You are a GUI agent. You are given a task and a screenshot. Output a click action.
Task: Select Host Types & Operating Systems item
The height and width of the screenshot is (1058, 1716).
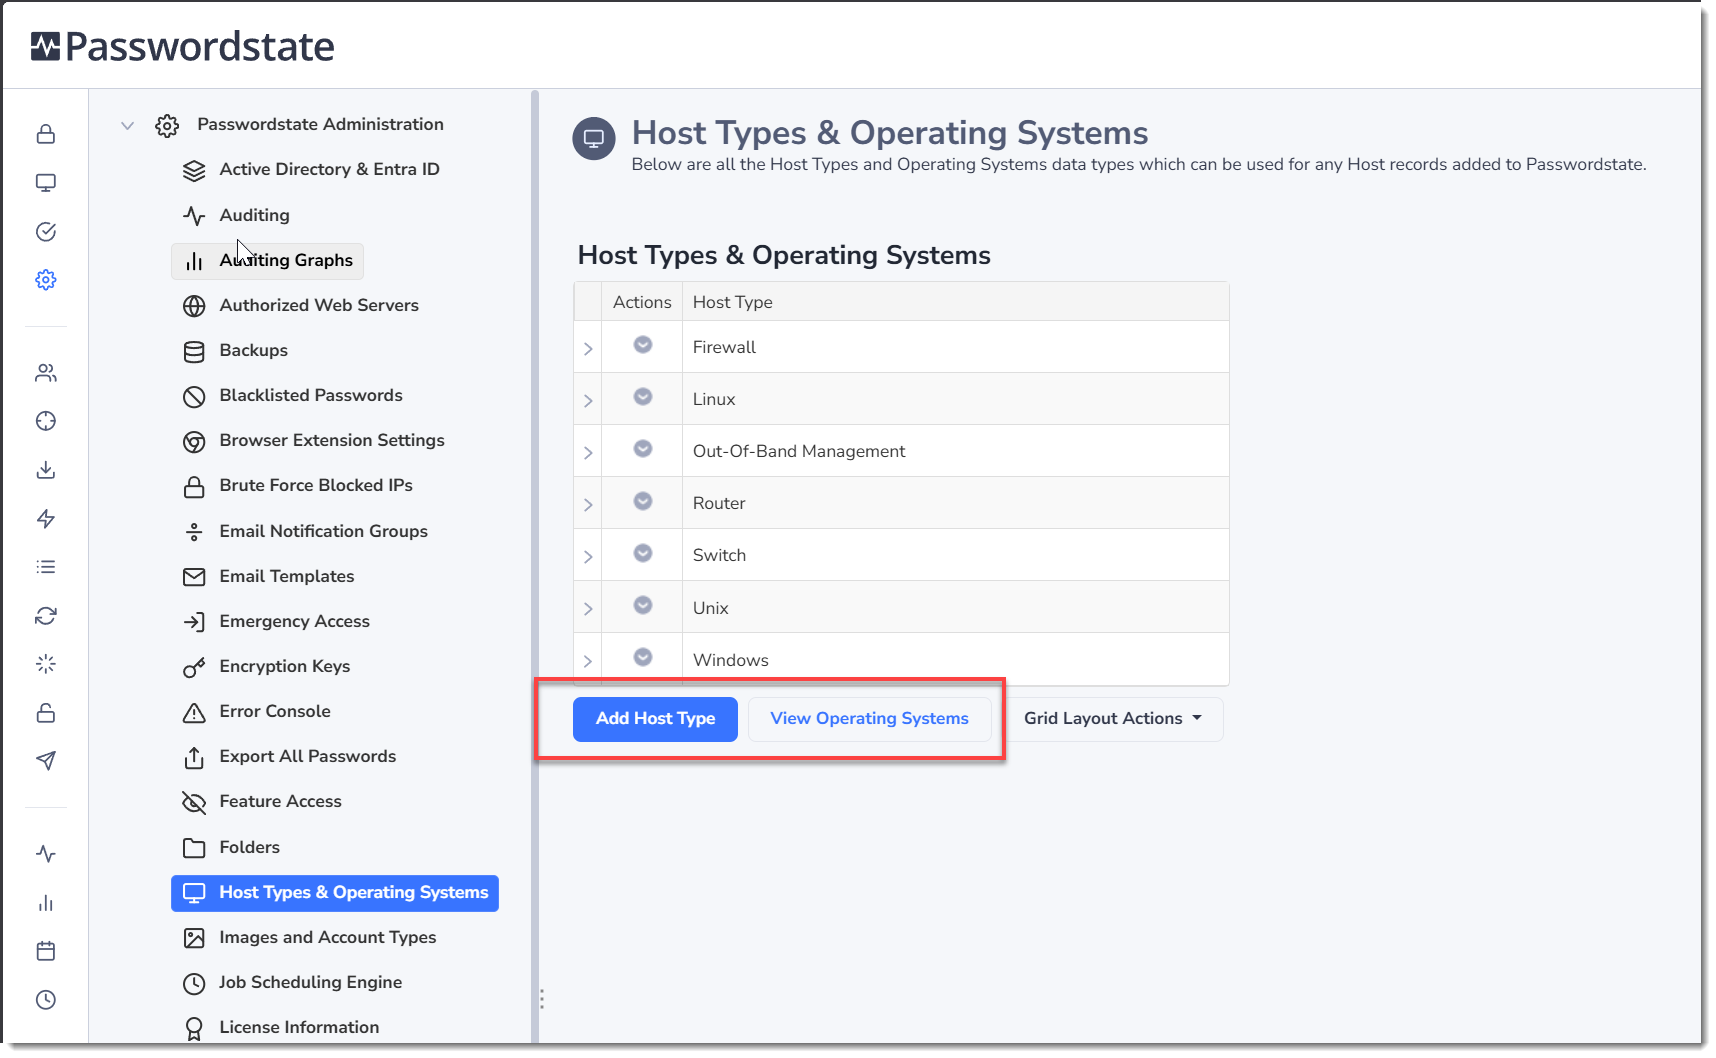pyautogui.click(x=335, y=893)
